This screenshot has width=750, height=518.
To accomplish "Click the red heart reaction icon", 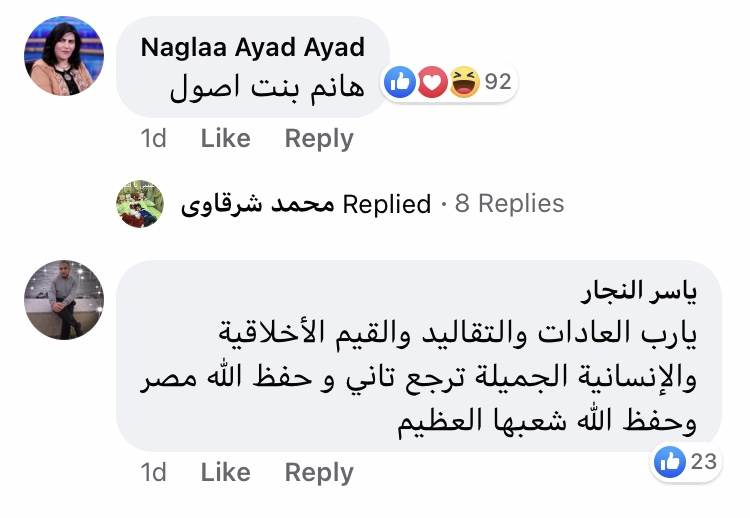I will click(432, 83).
